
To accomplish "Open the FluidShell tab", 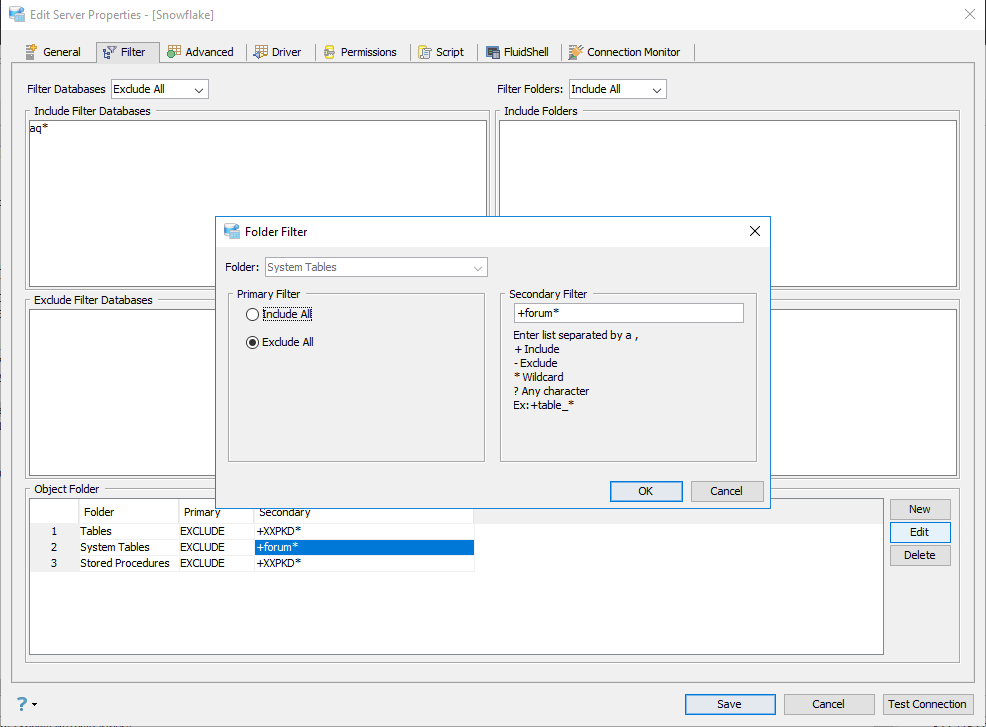I will tap(518, 52).
